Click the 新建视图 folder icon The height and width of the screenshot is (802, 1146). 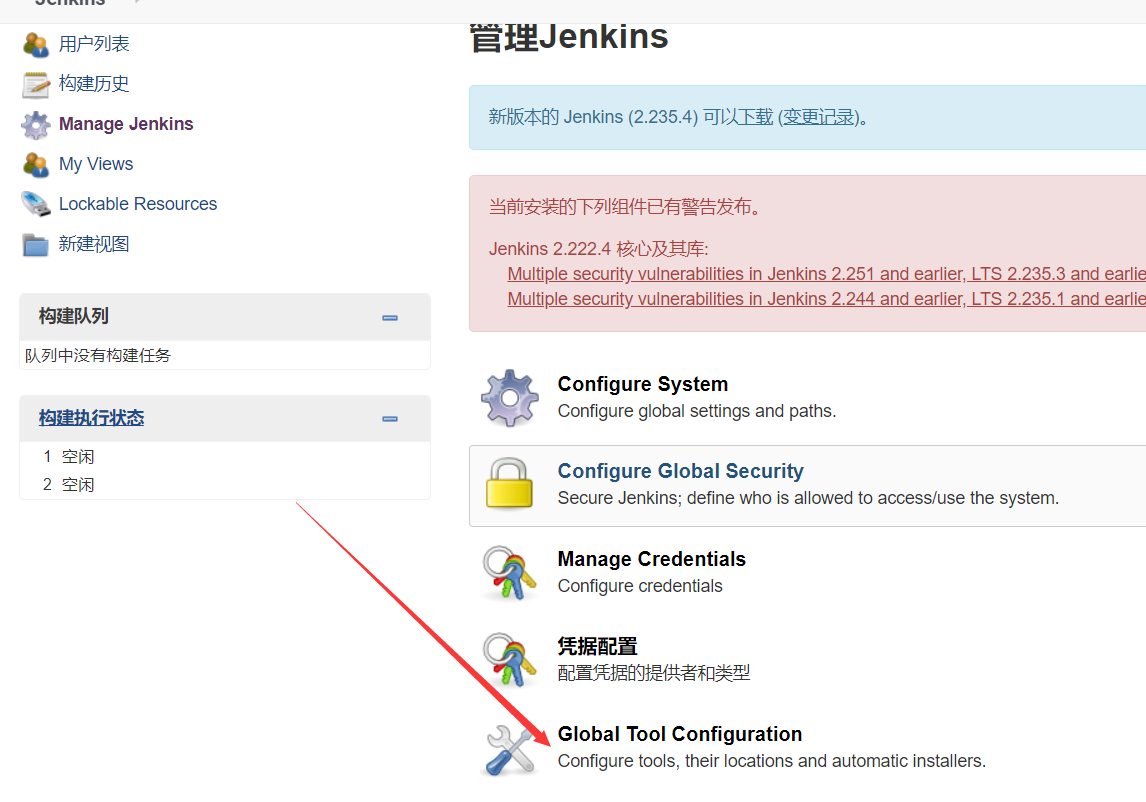point(36,244)
